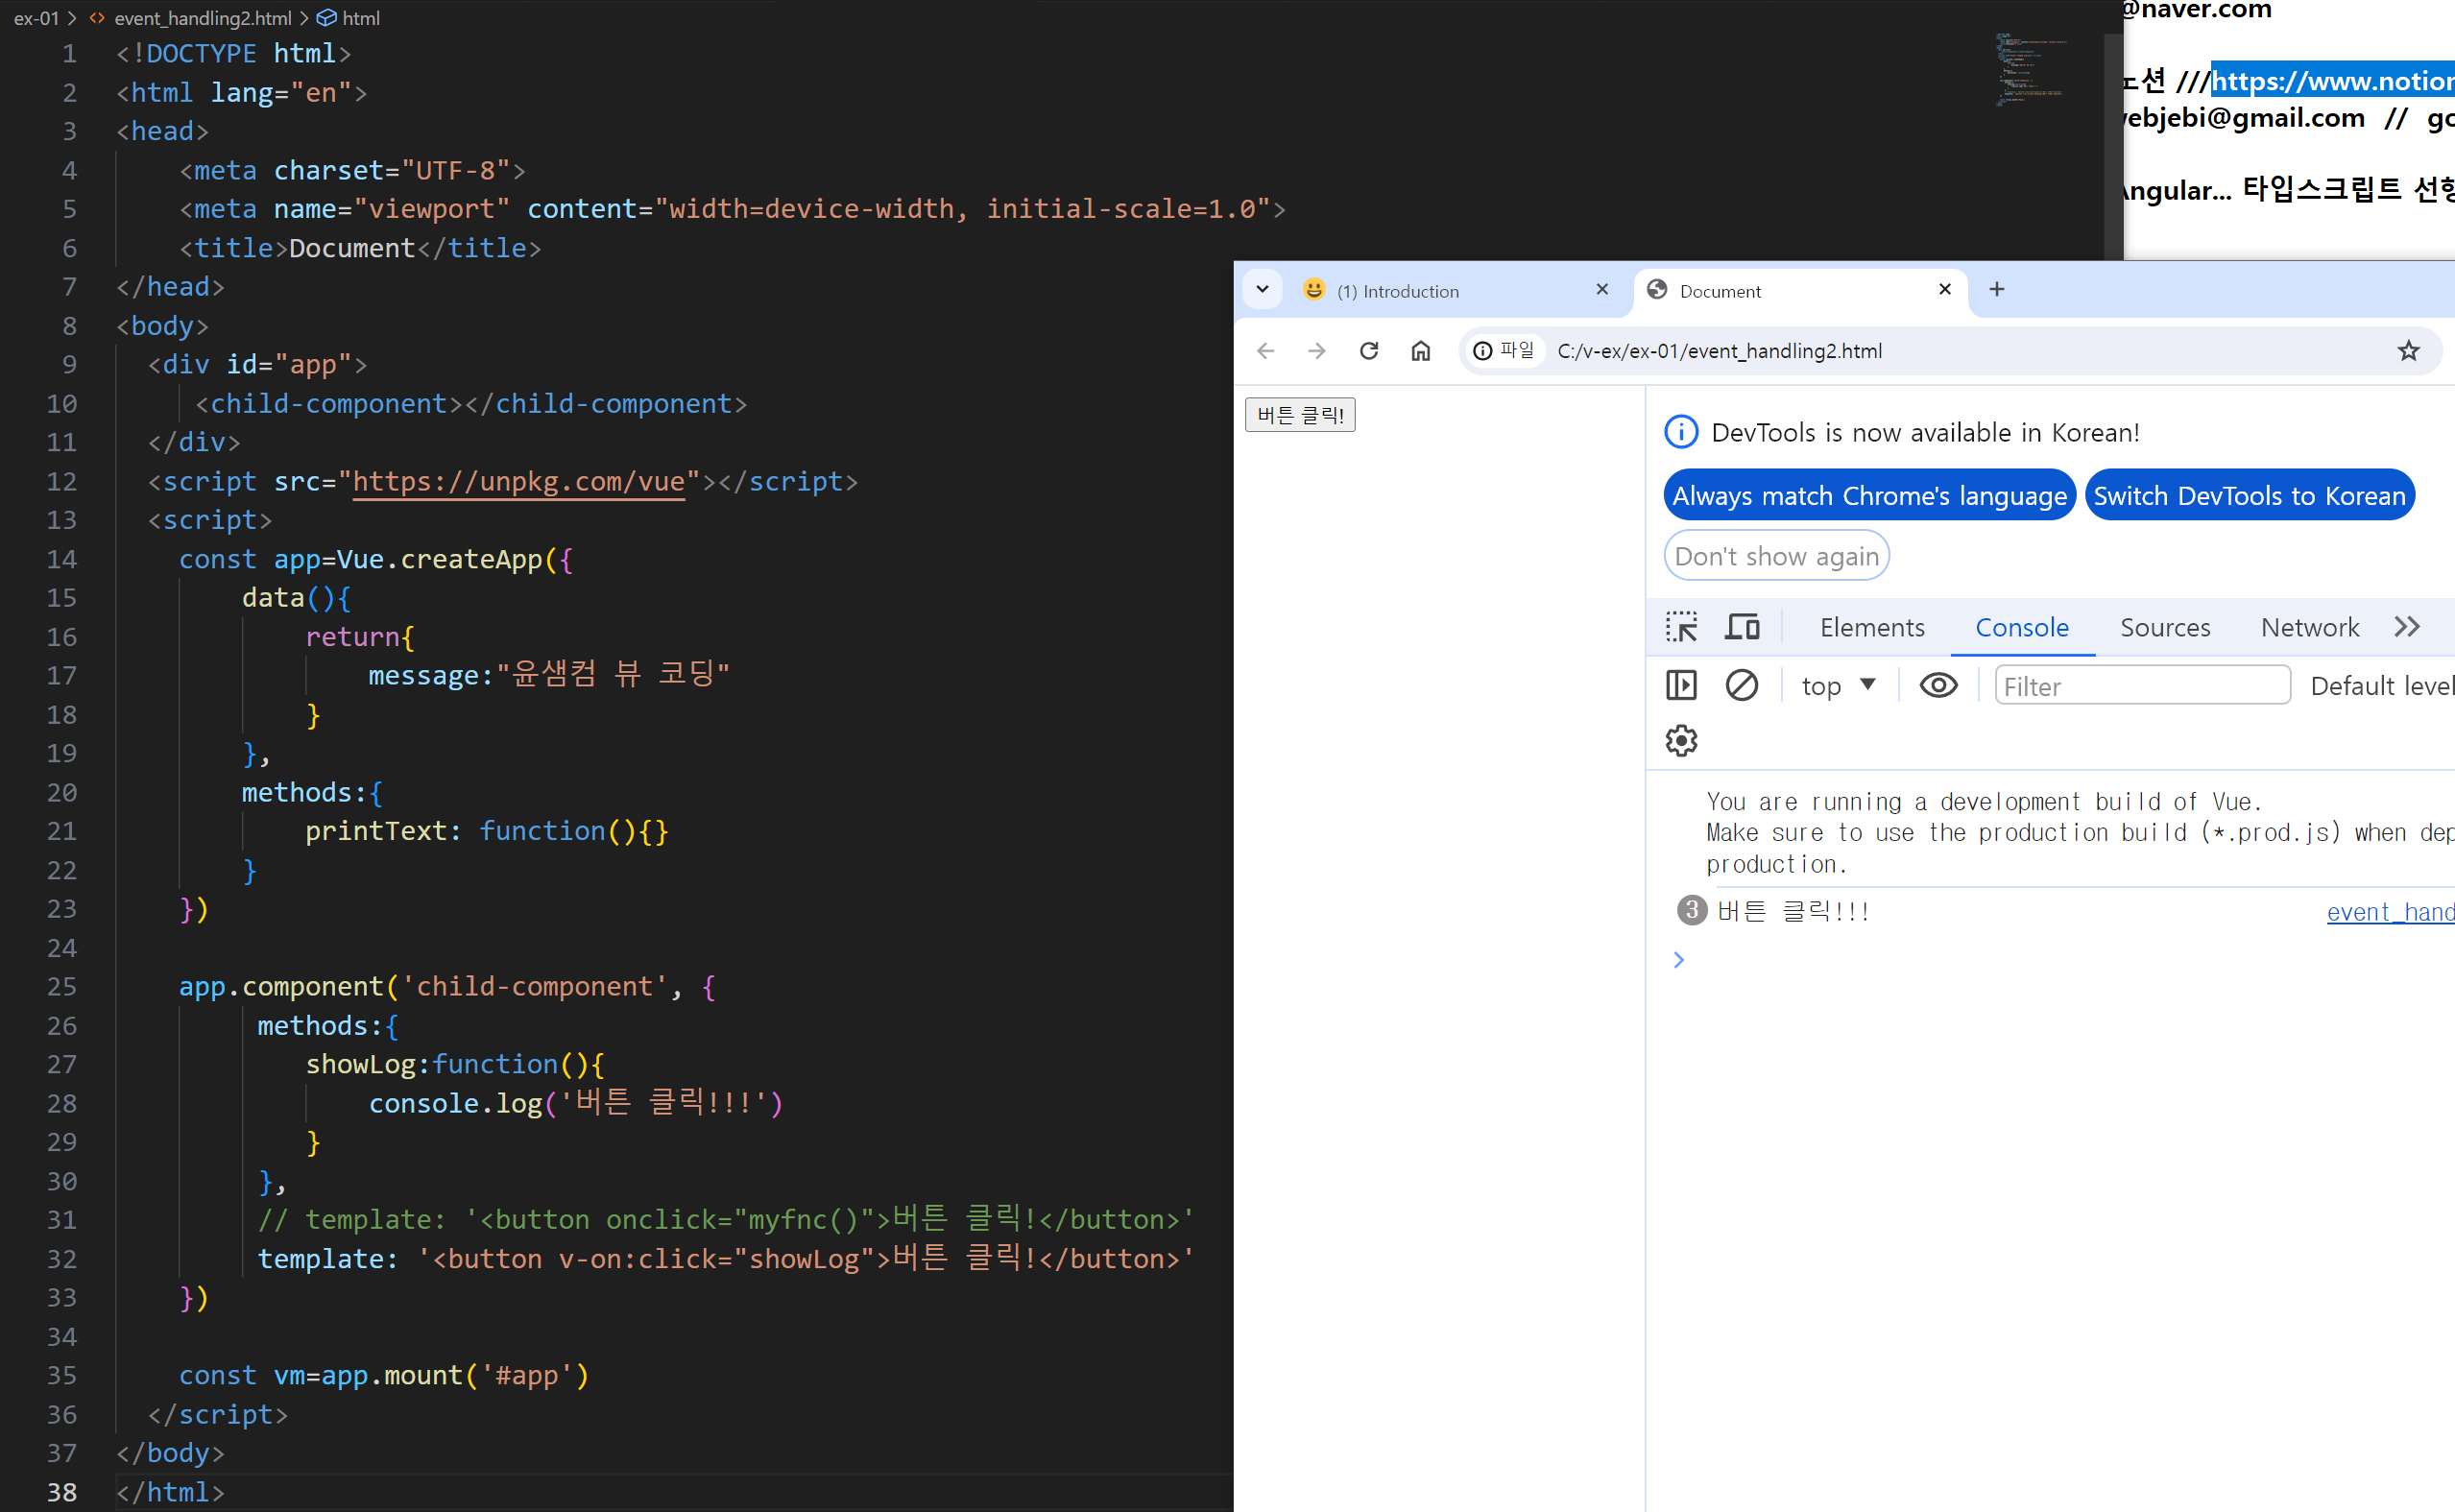Click the live expression eye icon

(x=1938, y=686)
